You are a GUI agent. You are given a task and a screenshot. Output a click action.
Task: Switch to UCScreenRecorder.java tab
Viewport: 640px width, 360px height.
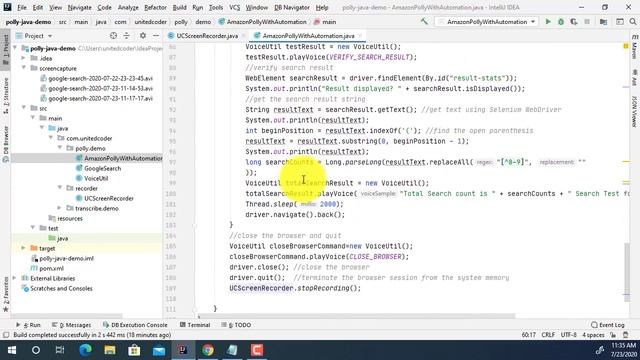(207, 36)
